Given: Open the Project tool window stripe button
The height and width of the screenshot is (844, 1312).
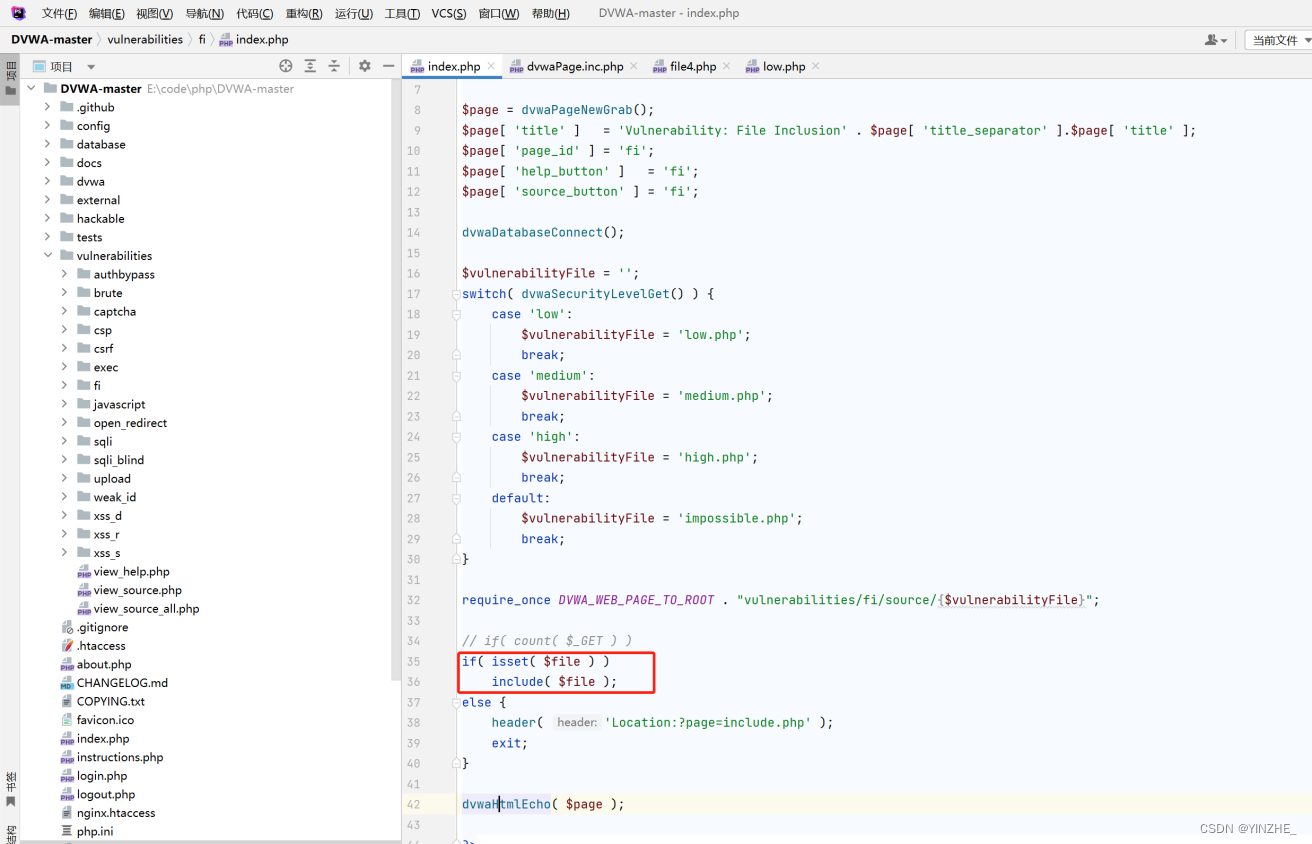Looking at the screenshot, I should coord(10,78).
